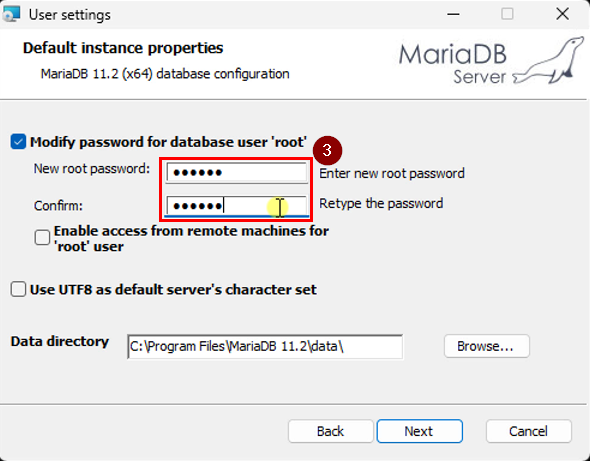Minimize the User settings window
The width and height of the screenshot is (590, 461).
coord(453,14)
